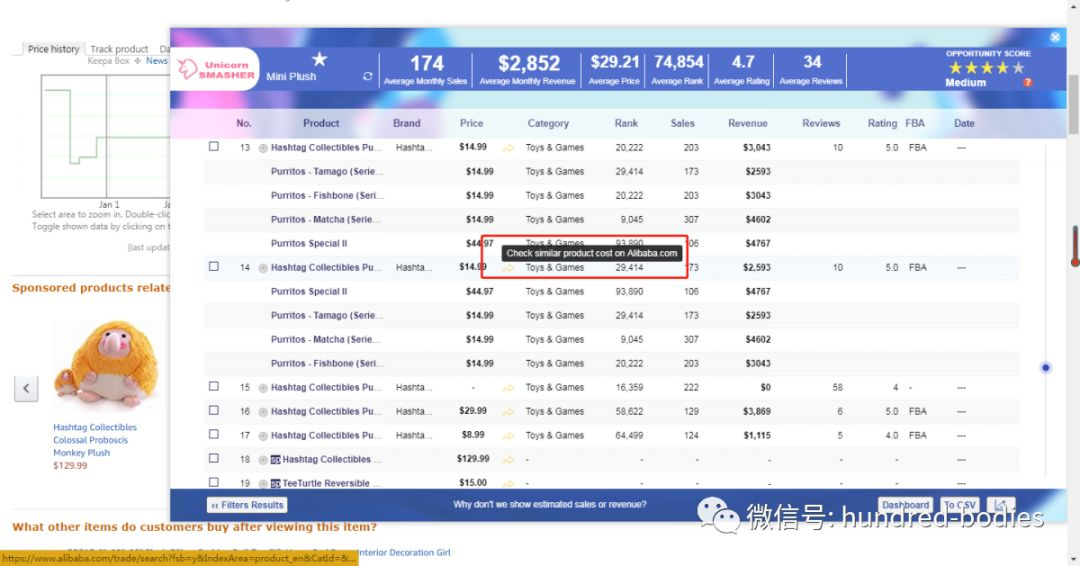Open the opportunity score help question mark
Viewport: 1080px width, 566px height.
pos(1027,83)
